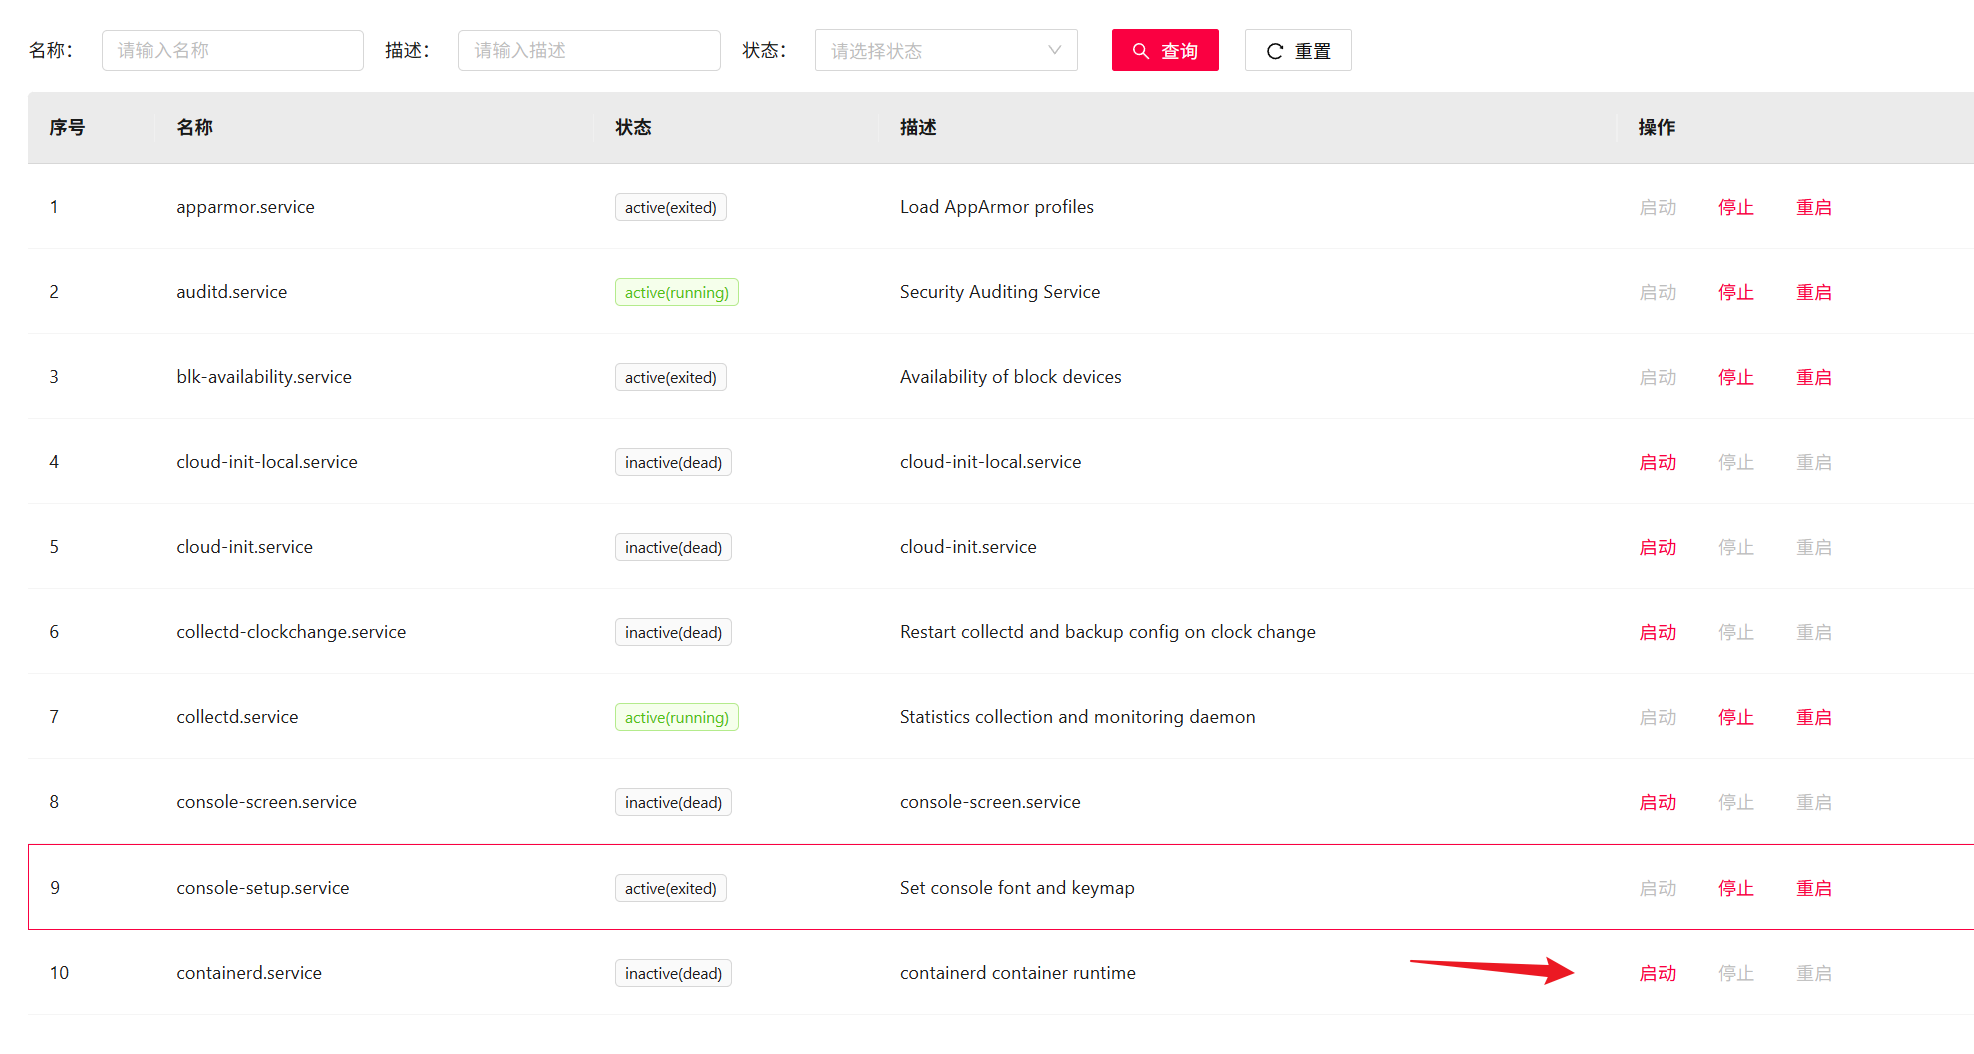
Task: Click the 描述 column header
Action: tap(918, 127)
